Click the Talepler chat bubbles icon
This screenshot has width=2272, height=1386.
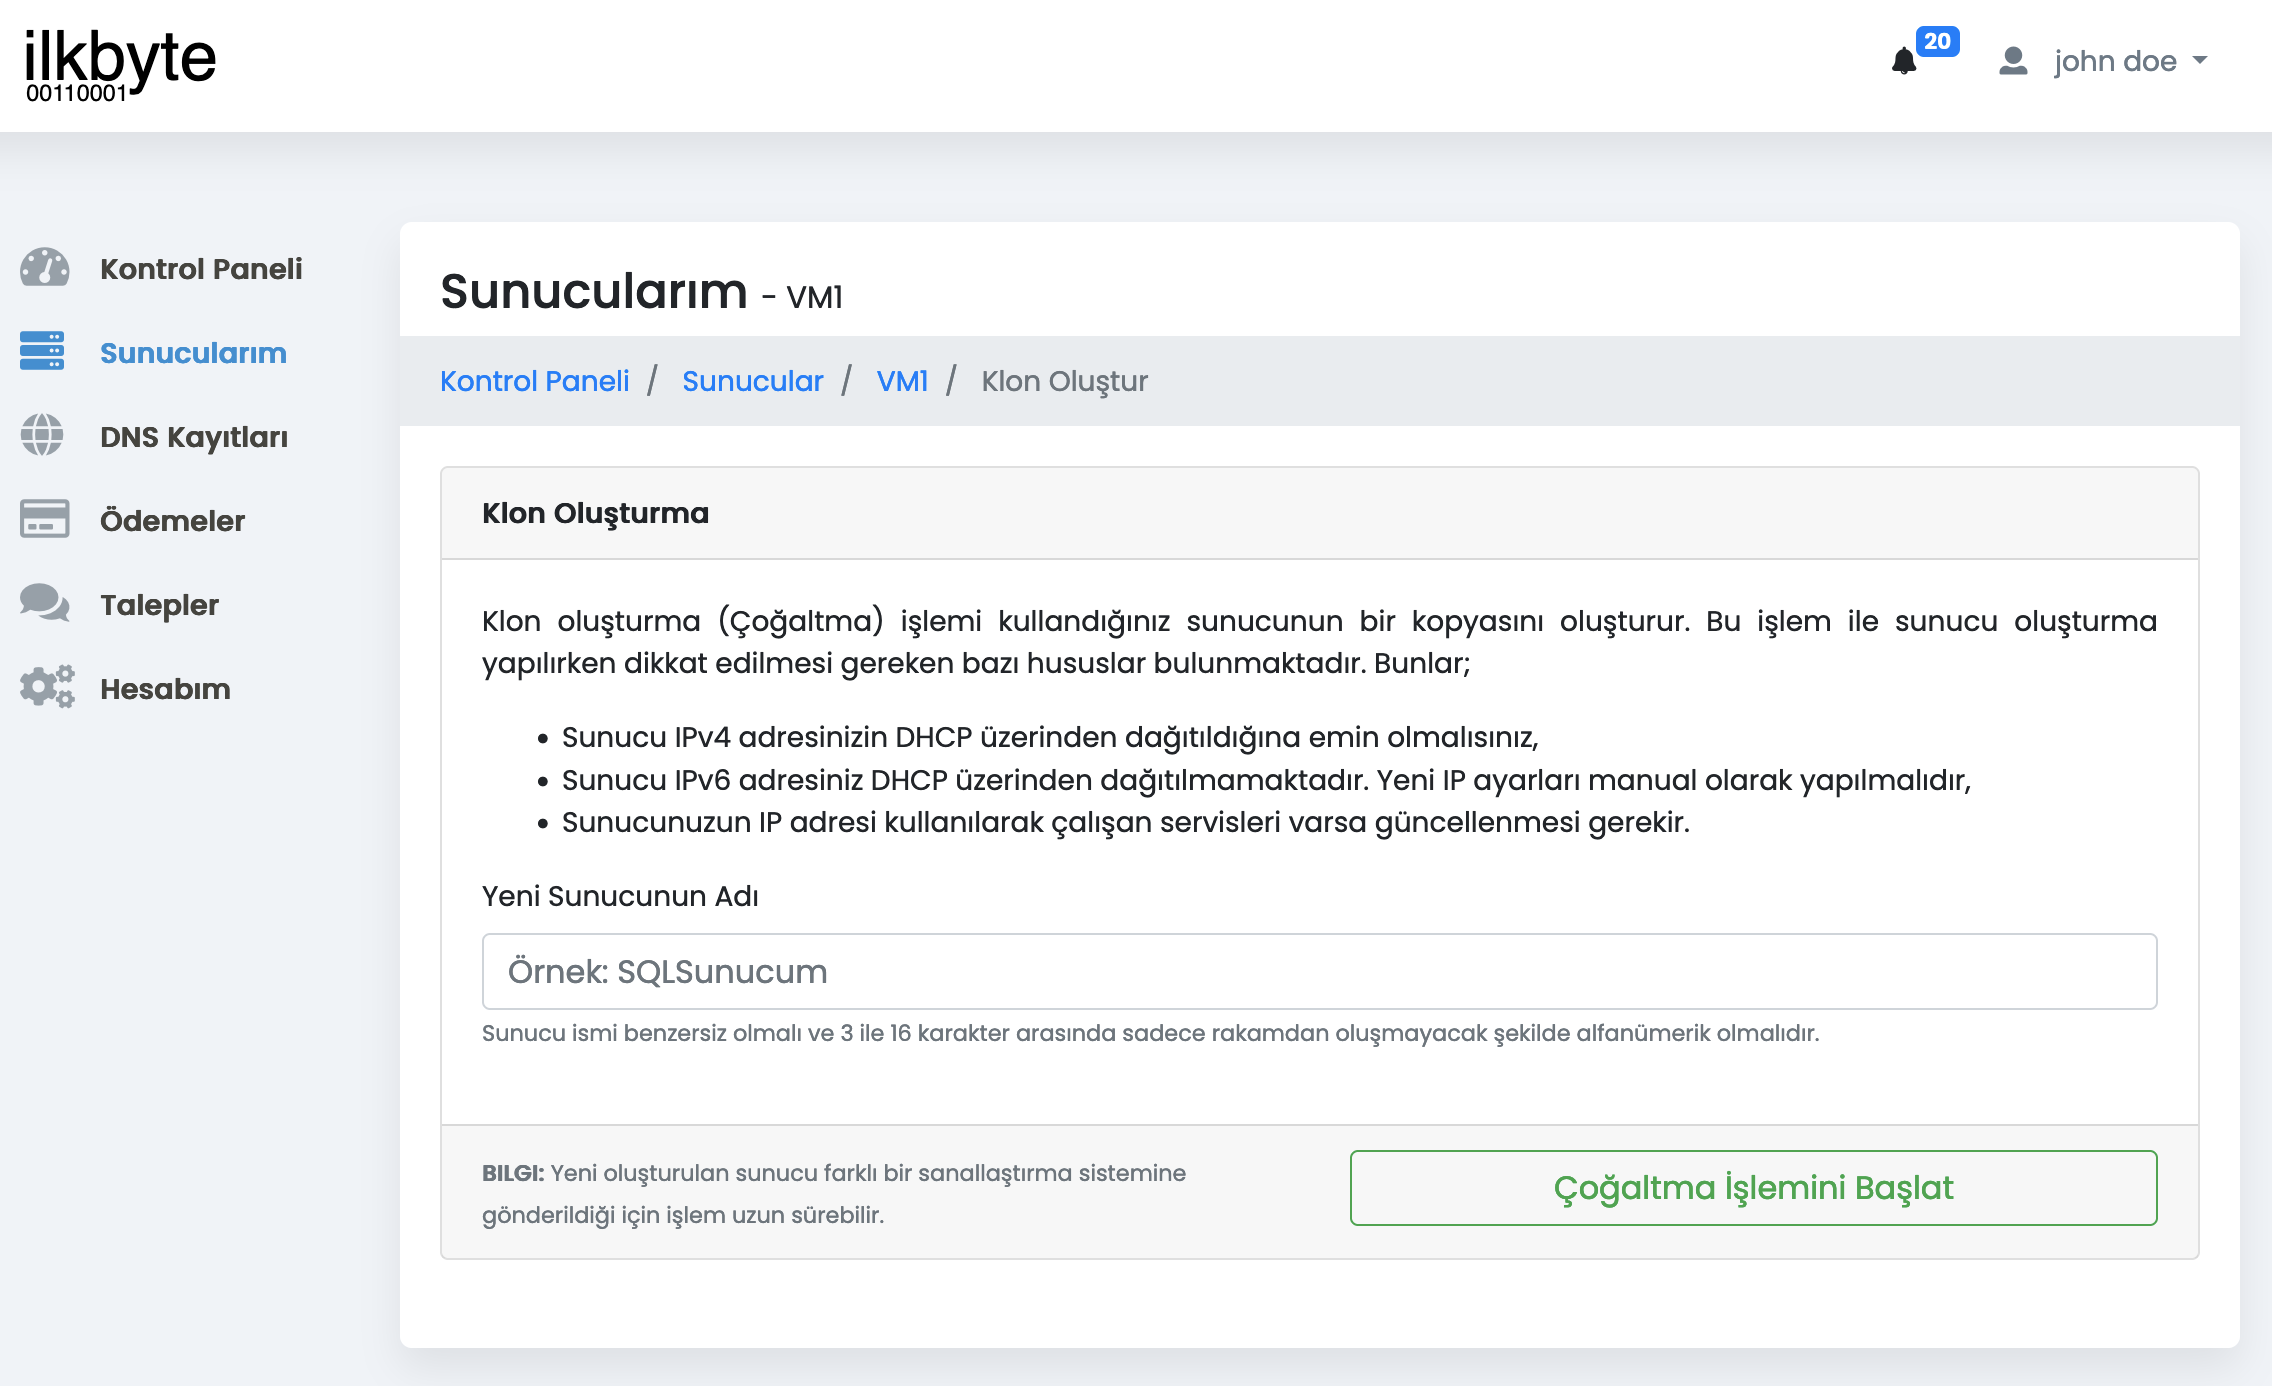click(44, 603)
